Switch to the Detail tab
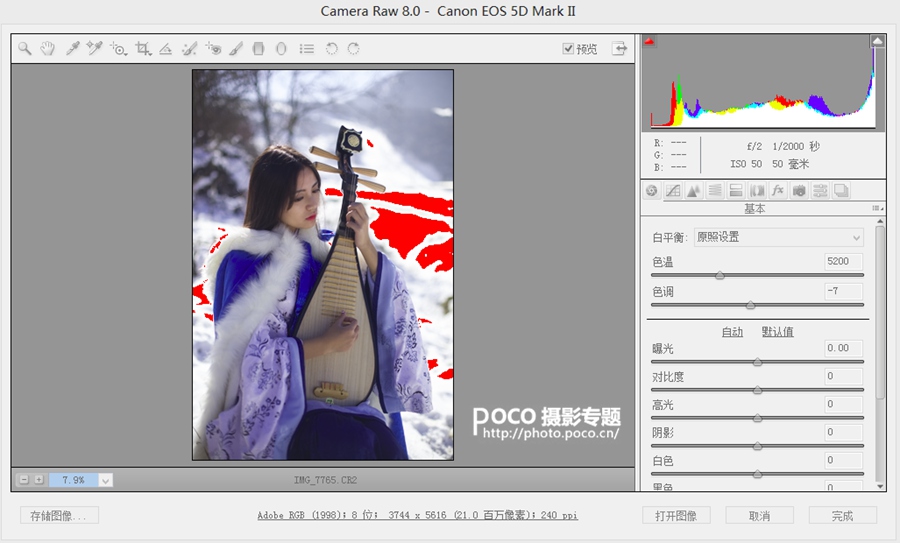This screenshot has height=543, width=900. (x=693, y=191)
